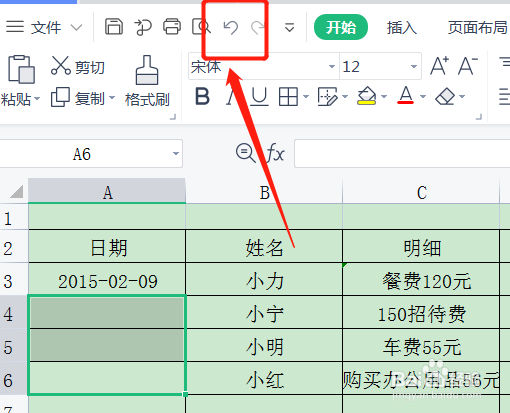Click the Save icon
510x413 pixels.
[114, 27]
